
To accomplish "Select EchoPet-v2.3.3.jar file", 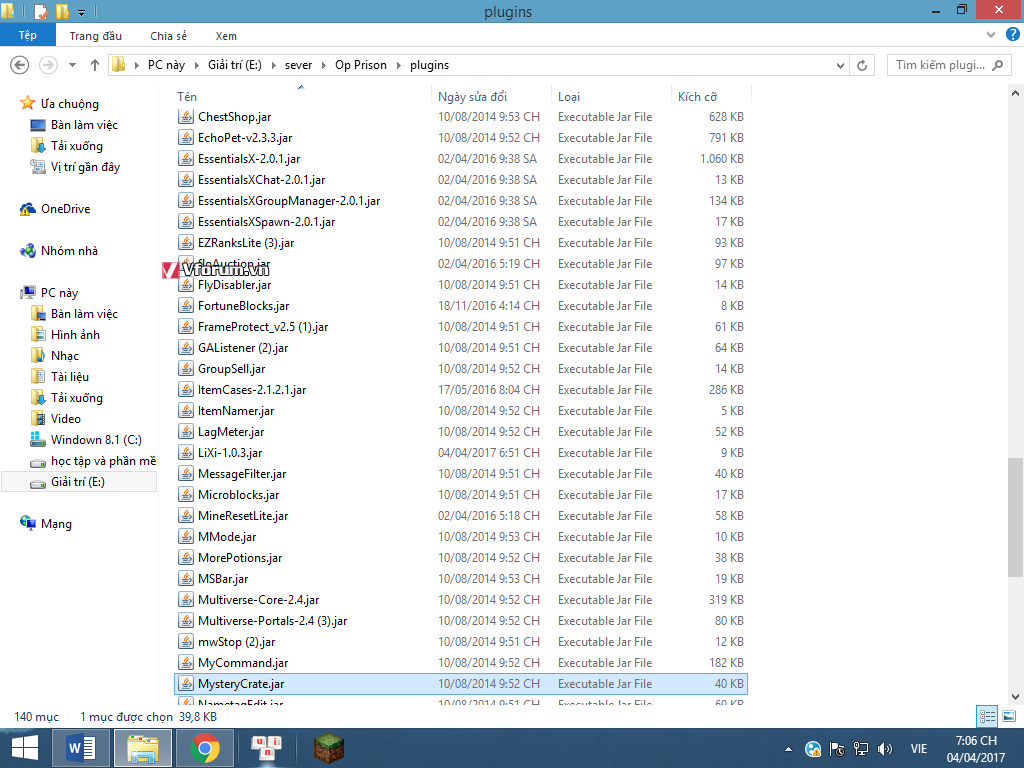I will [460, 137].
